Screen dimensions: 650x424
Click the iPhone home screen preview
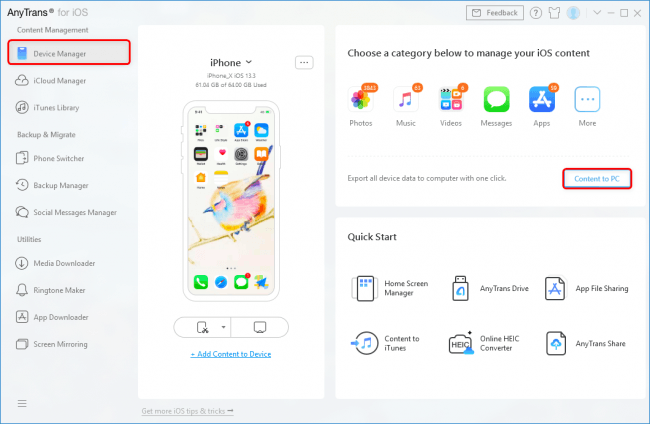click(x=231, y=200)
